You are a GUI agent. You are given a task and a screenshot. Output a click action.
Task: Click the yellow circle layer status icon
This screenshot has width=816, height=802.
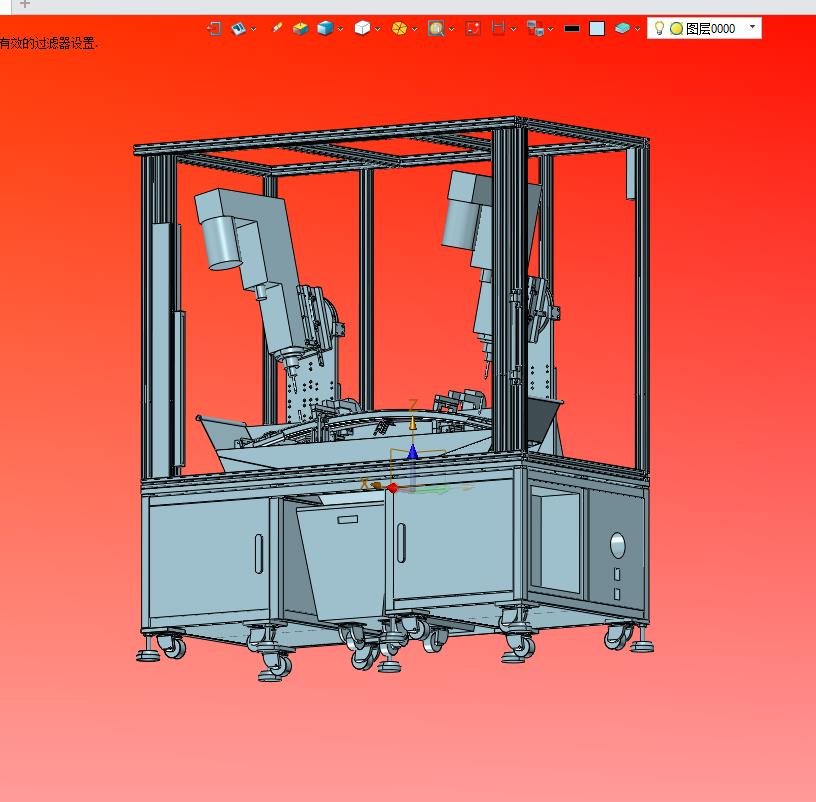click(x=676, y=29)
